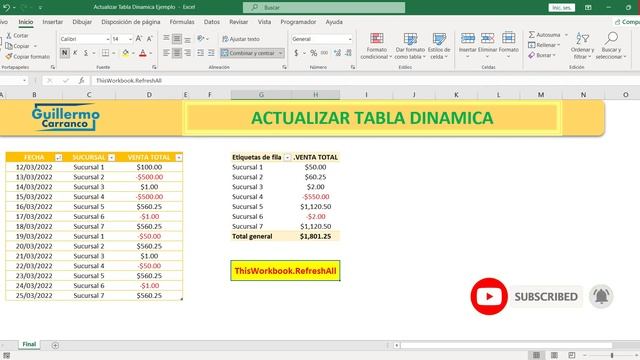Open Dar formato como tabla

click(x=410, y=46)
